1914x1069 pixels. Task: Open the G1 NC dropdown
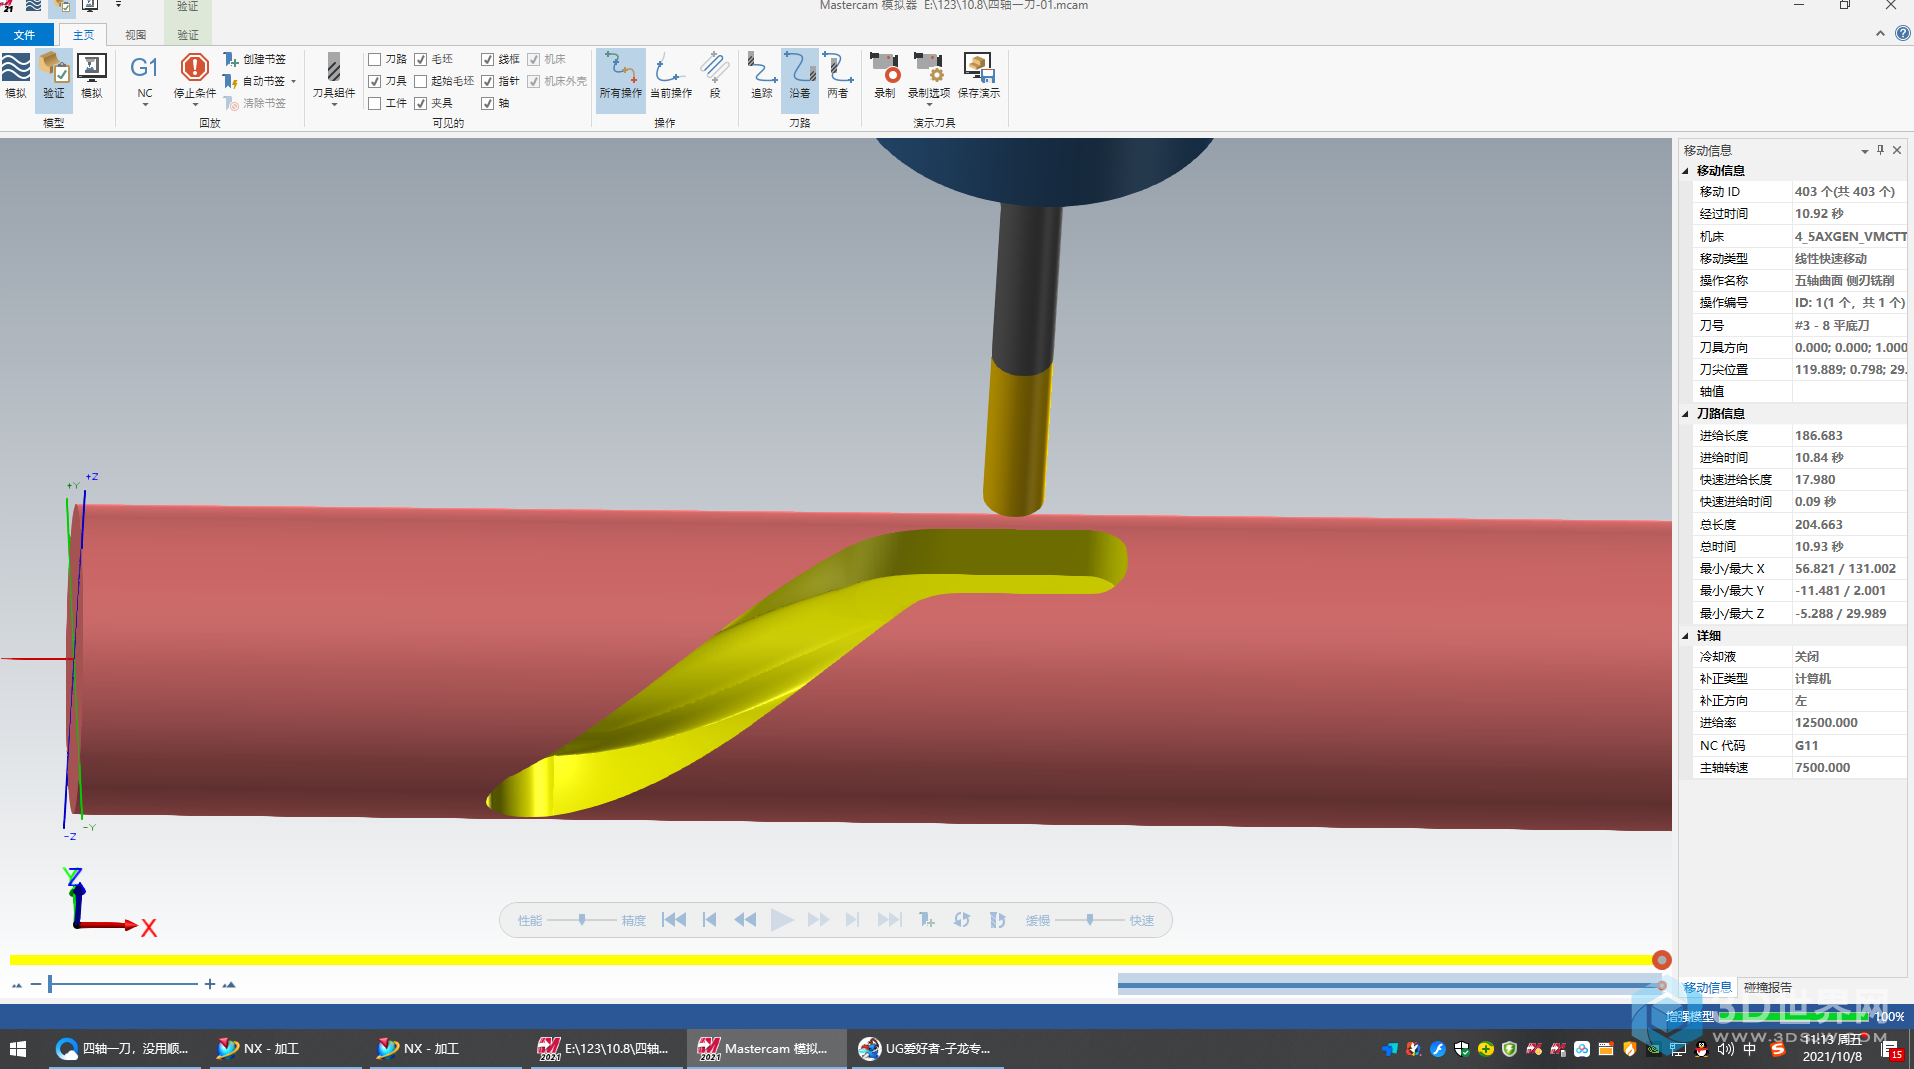145,80
